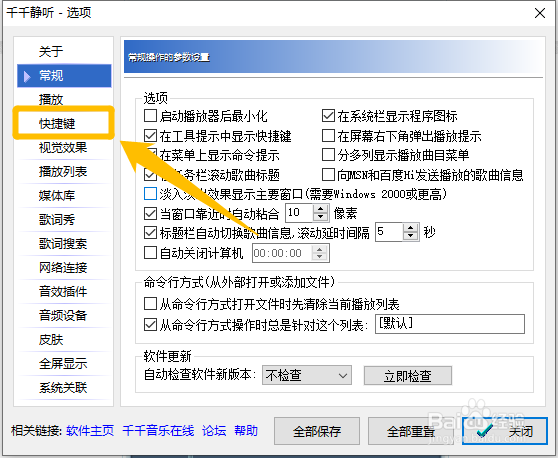
Task: Click the 00:00:00 shutdown time field
Action: tap(282, 253)
